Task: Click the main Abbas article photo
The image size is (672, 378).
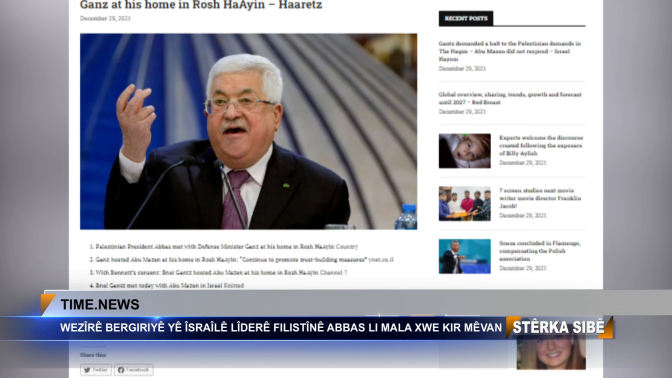Action: [249, 131]
